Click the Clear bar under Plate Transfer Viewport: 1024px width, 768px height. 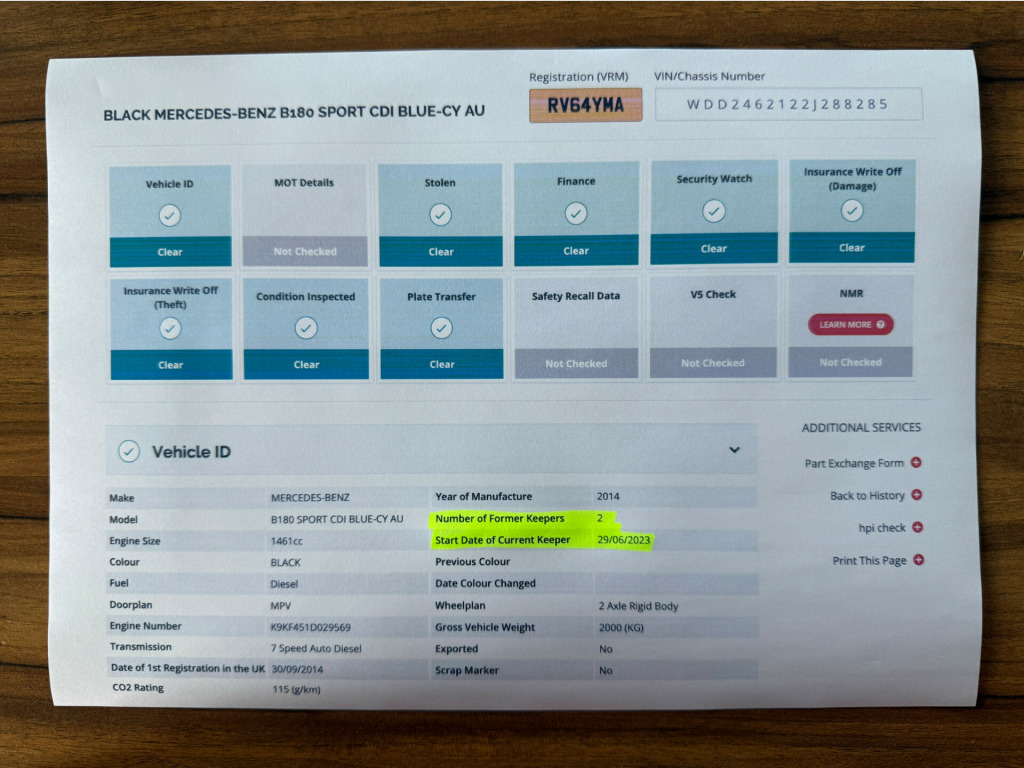441,364
